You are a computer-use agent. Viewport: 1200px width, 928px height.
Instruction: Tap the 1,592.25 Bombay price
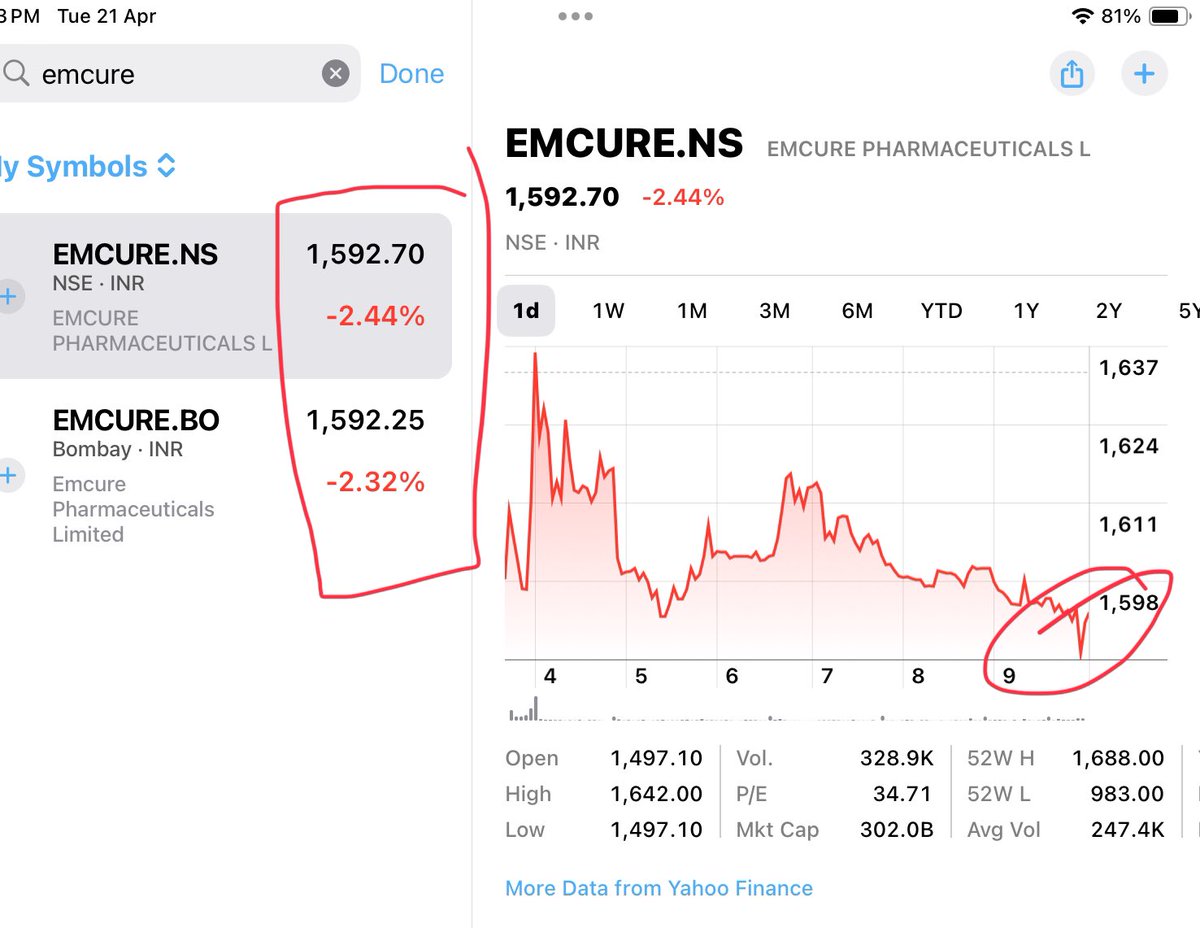(x=365, y=420)
